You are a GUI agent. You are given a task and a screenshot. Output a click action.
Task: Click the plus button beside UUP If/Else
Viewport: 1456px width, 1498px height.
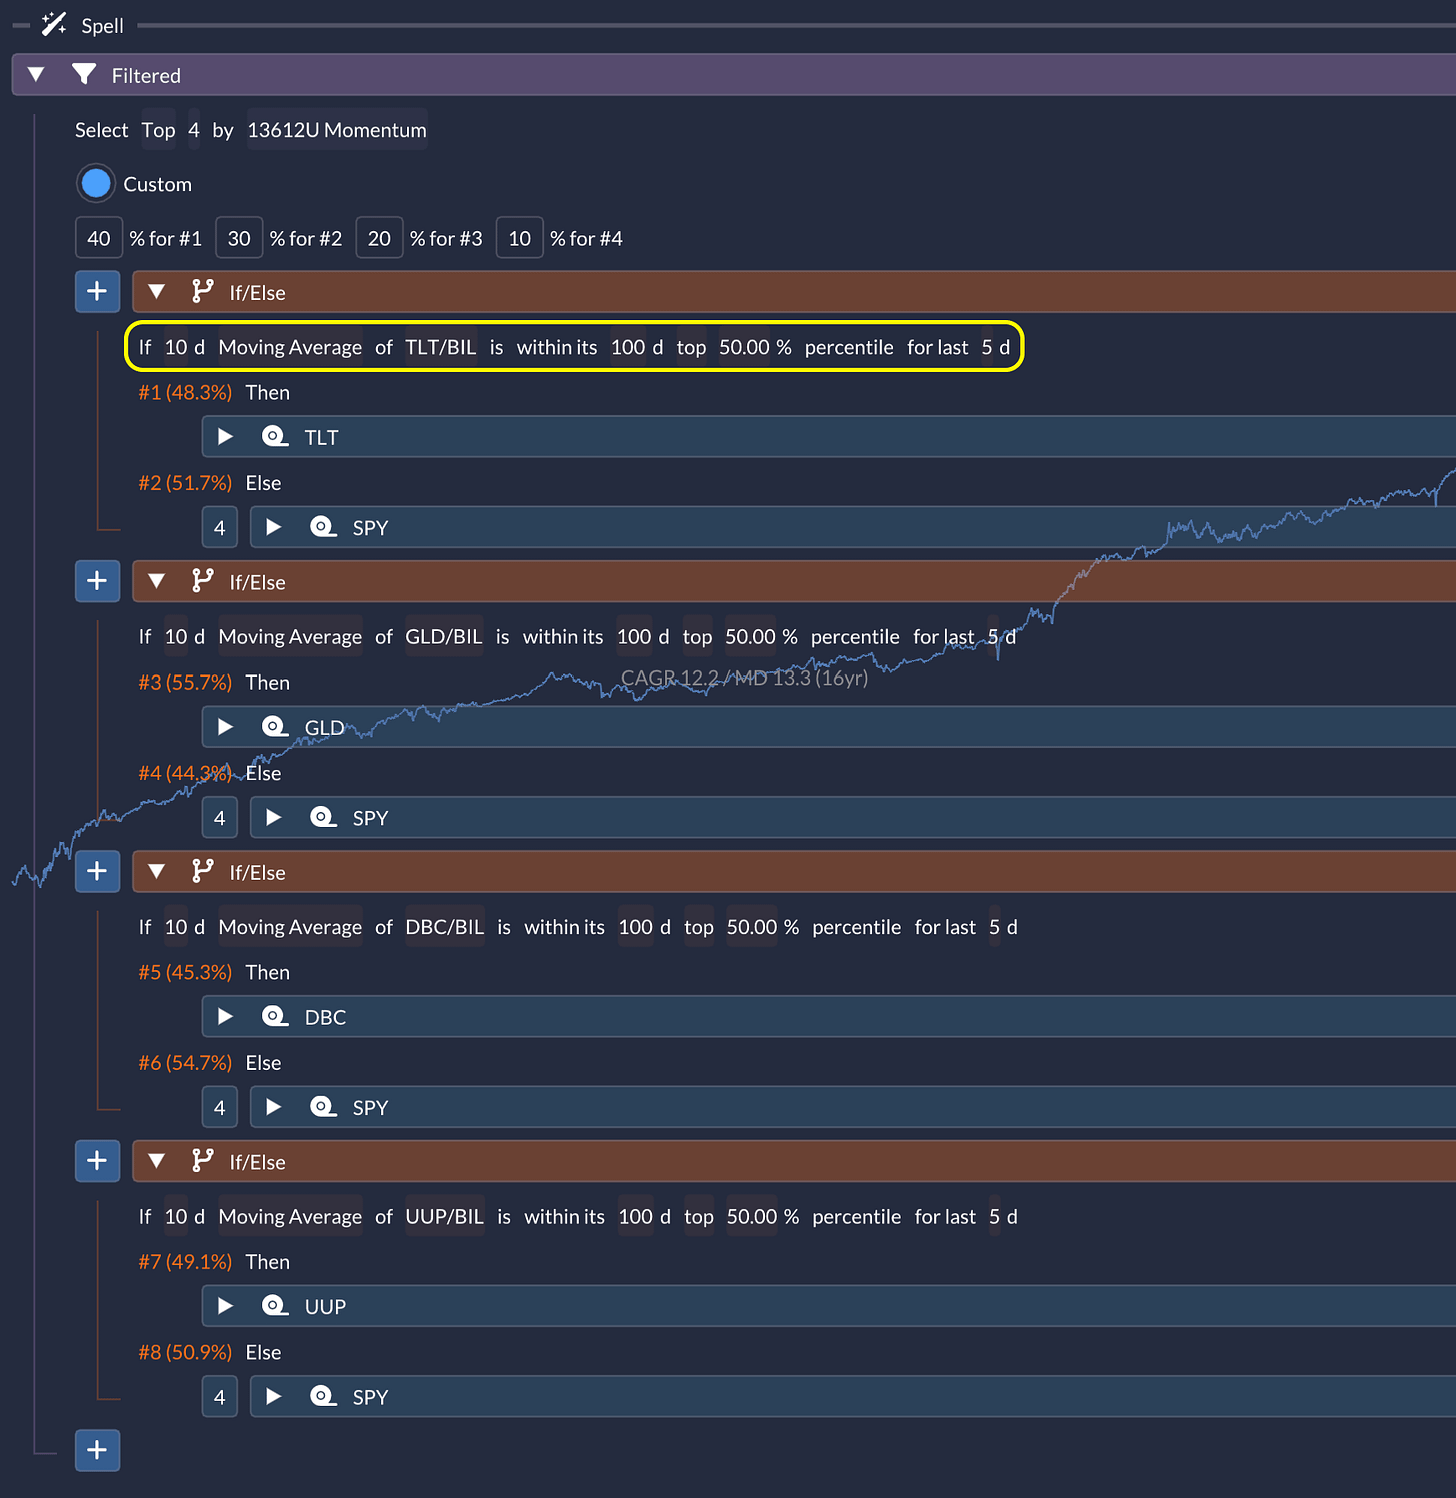click(x=97, y=1161)
